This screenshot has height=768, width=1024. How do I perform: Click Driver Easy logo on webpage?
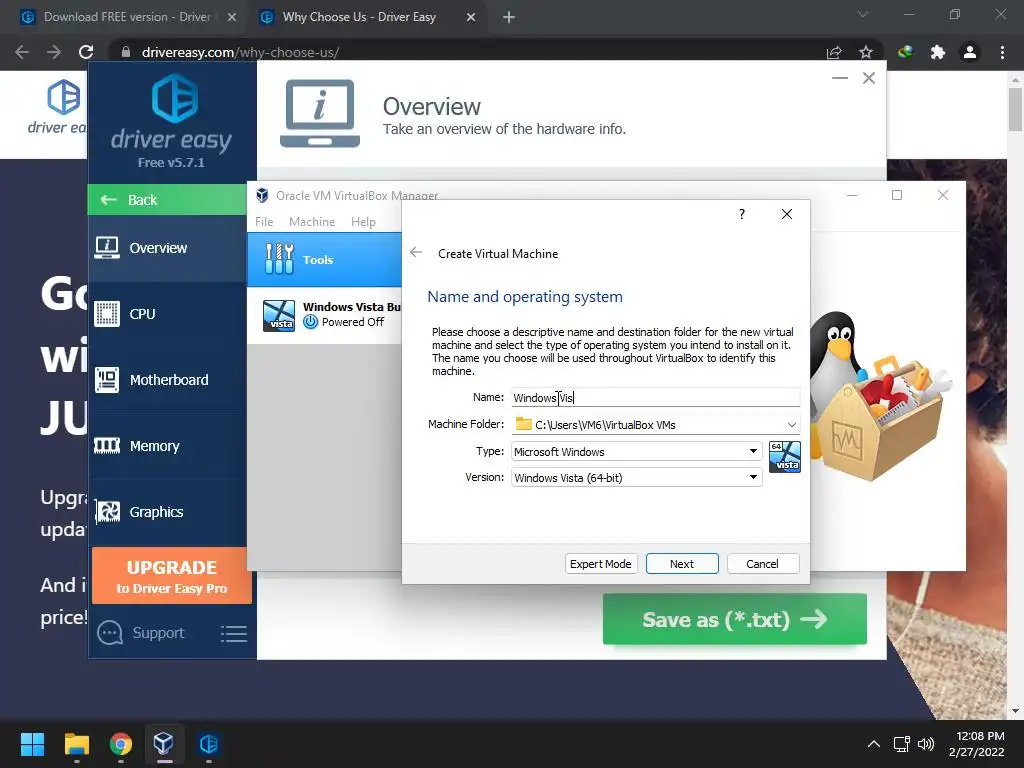click(x=57, y=106)
